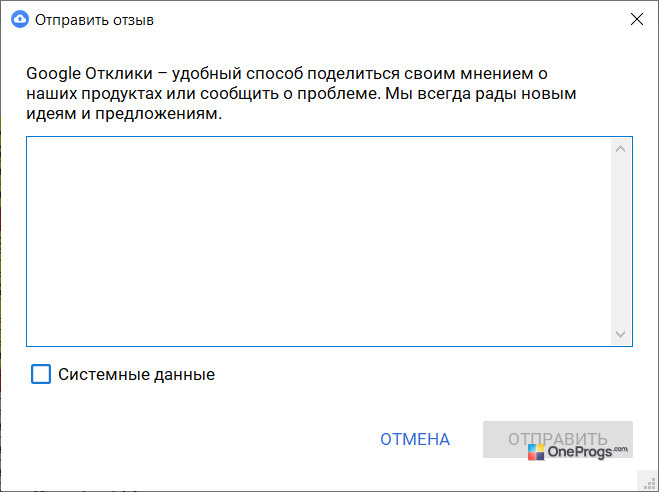Click the scrollbar up arrow in text area
Image resolution: width=659 pixels, height=492 pixels.
(x=620, y=149)
